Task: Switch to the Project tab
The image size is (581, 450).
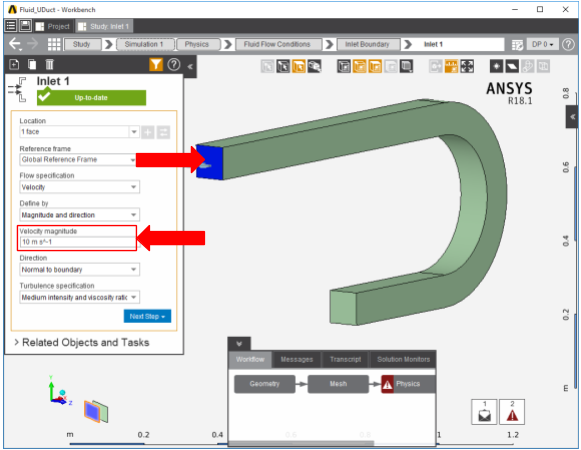Action: coord(52,26)
